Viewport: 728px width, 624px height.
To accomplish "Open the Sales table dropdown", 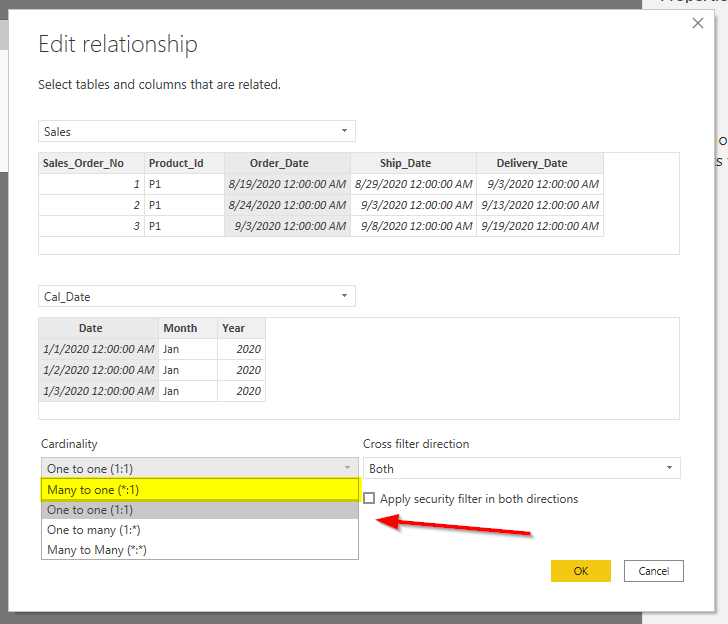I will click(197, 131).
